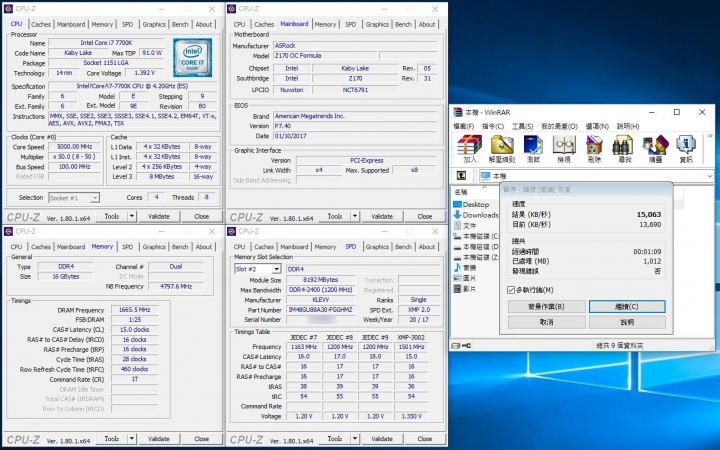The height and width of the screenshot is (450, 720).
Task: Switch to Caches tab in CPU window
Action: point(41,24)
